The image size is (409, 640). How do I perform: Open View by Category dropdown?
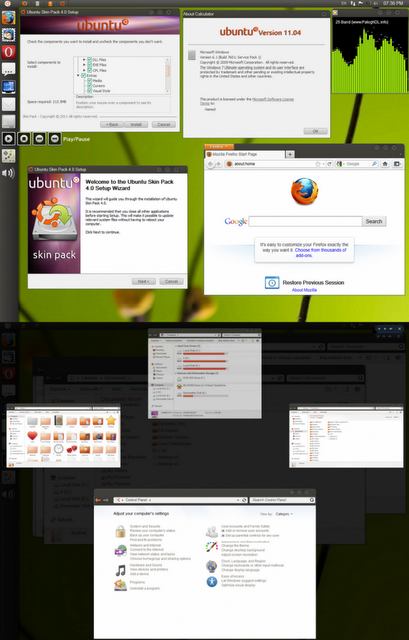click(284, 514)
